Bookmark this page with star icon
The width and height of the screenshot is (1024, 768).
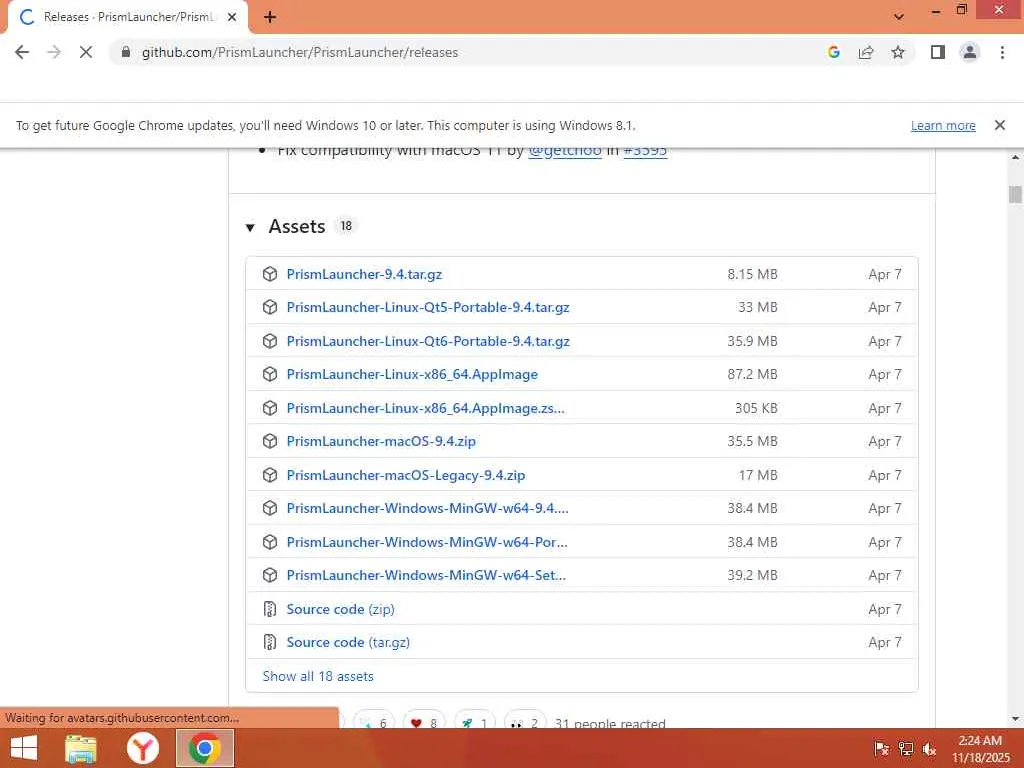coord(898,52)
